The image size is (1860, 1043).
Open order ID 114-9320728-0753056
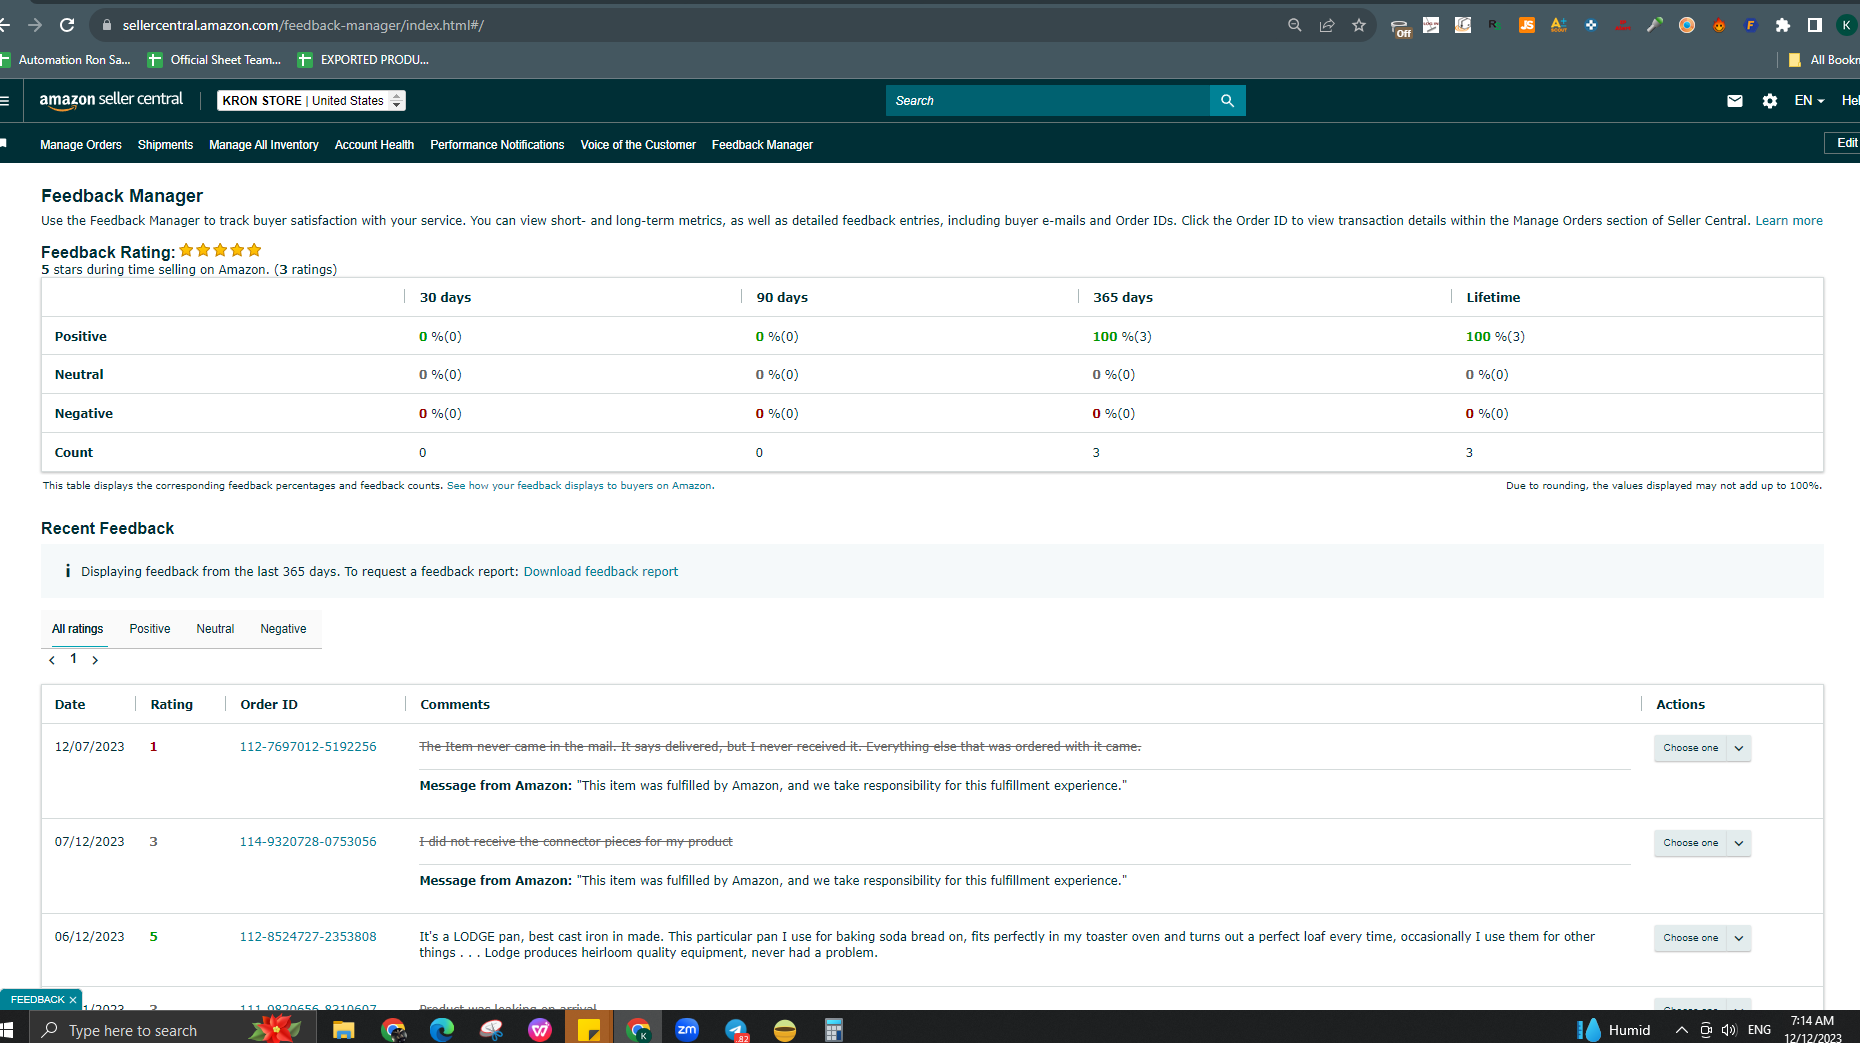click(x=308, y=842)
